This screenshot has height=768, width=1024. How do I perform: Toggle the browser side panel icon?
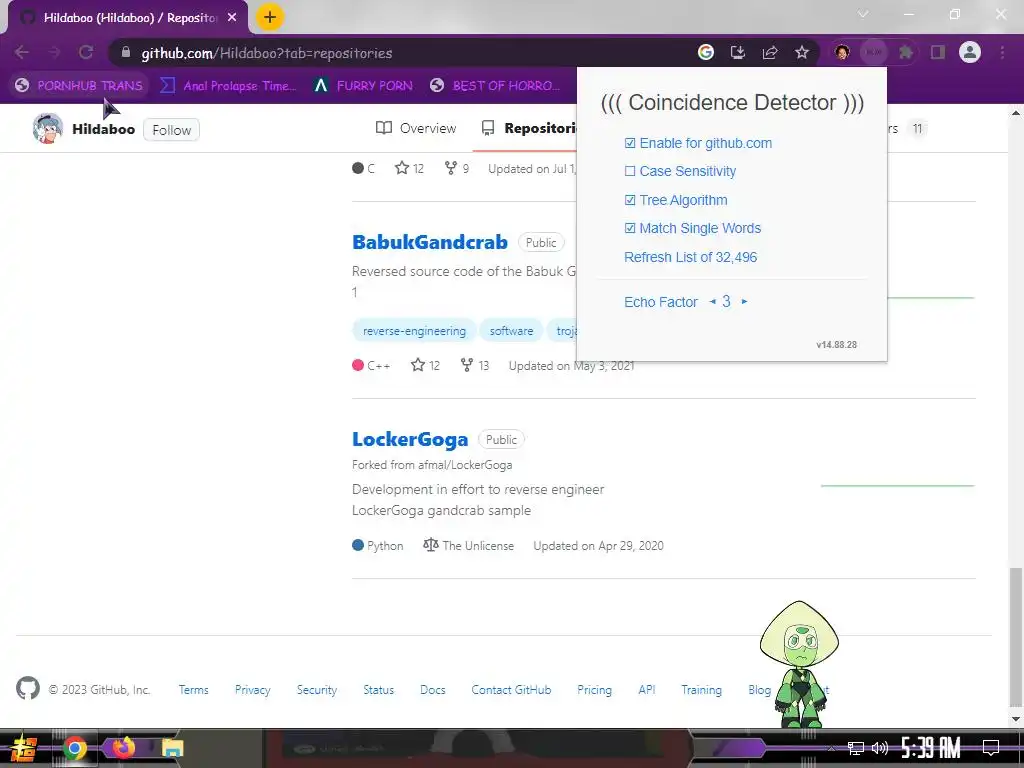938,52
